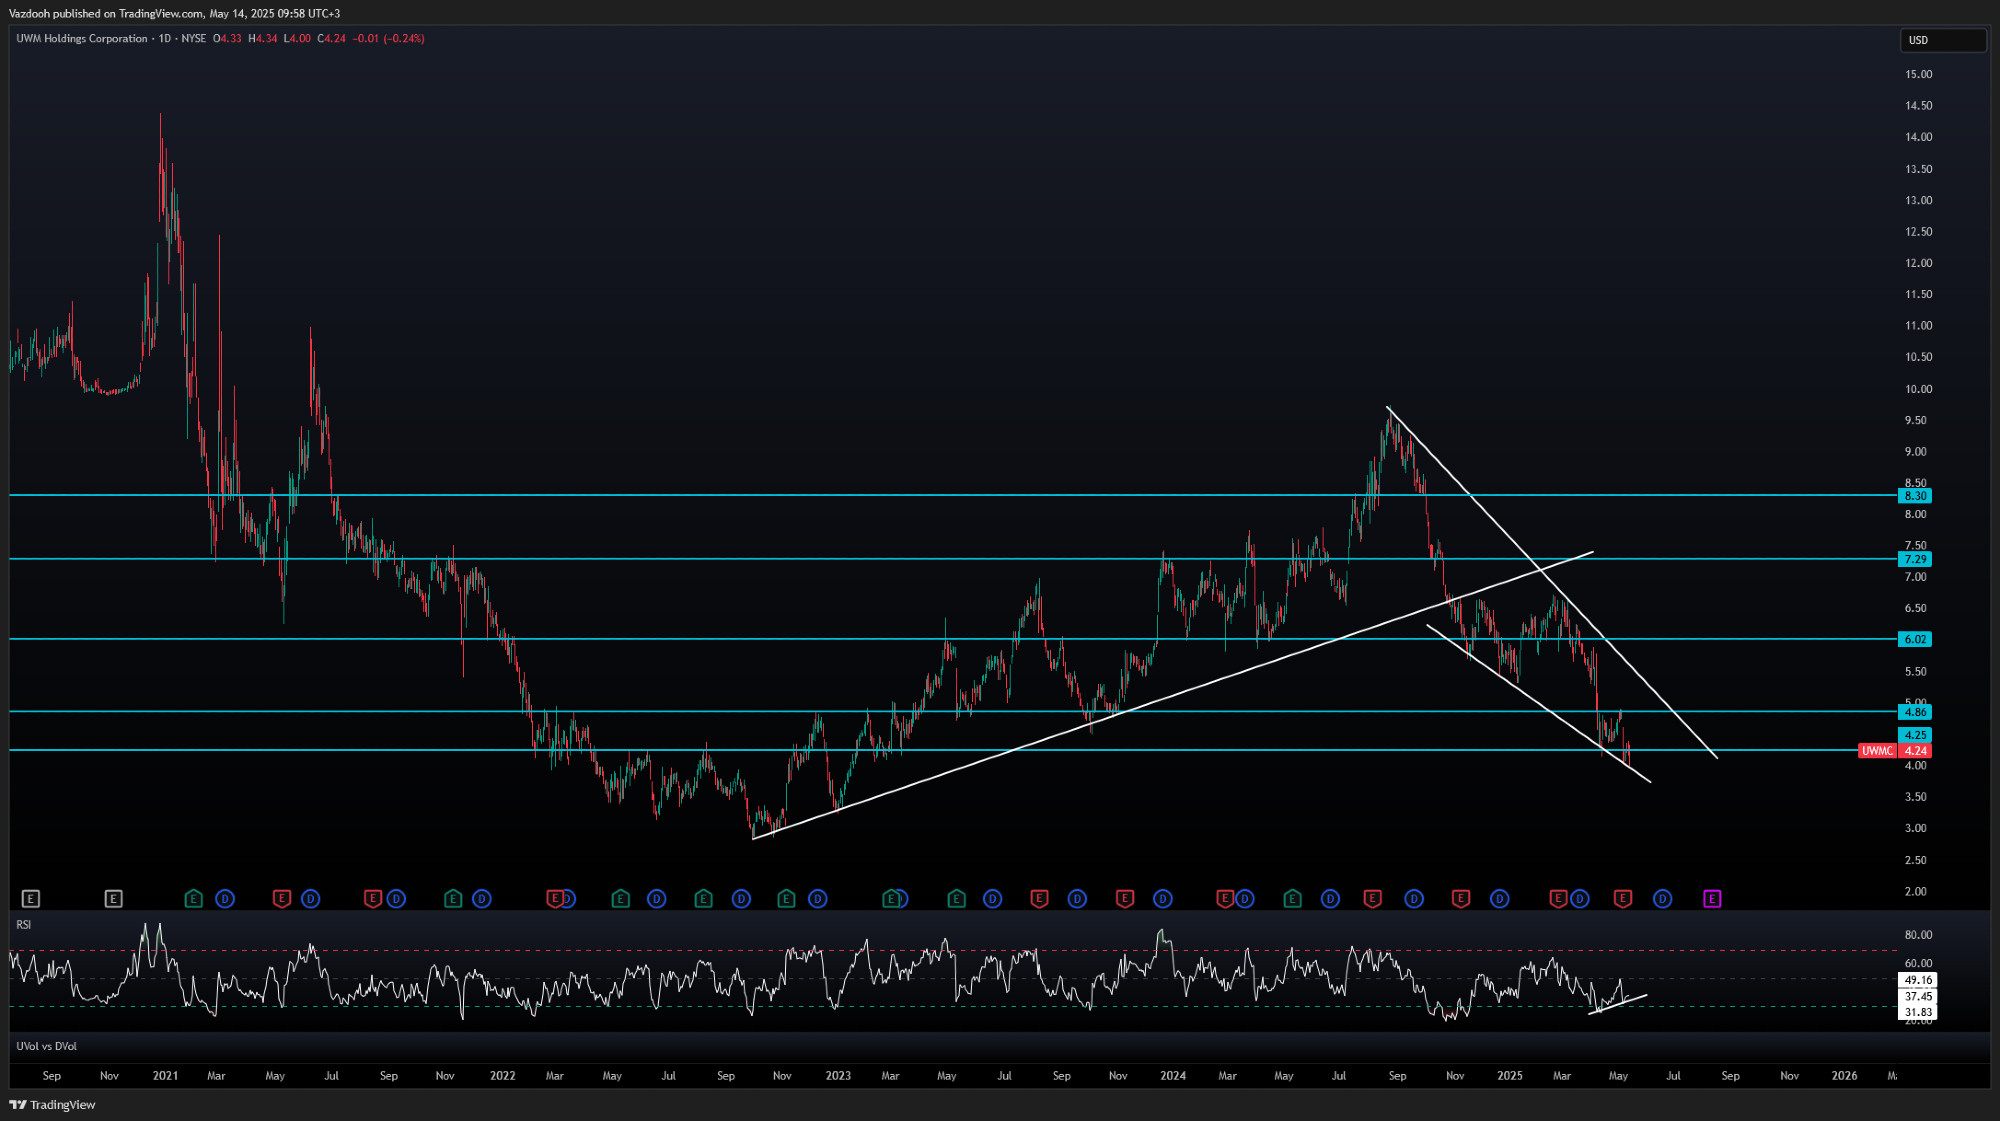Open the green earnings marker for May 2022
This screenshot has height=1121, width=2000.
(621, 899)
